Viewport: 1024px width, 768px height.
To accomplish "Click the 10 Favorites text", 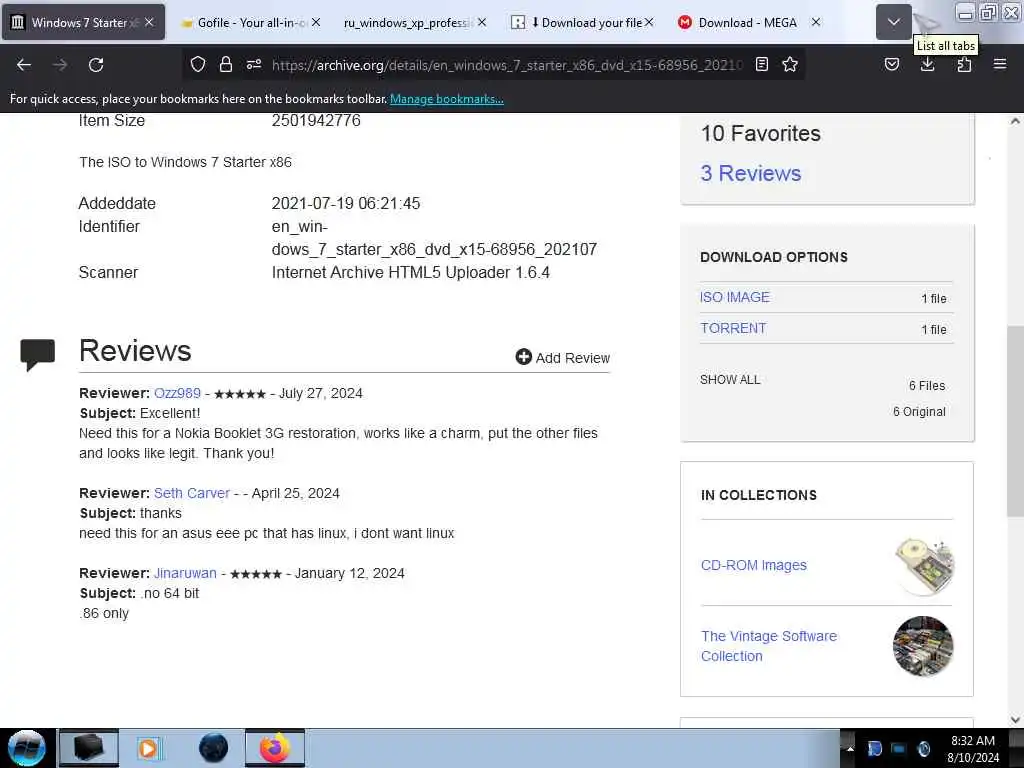I will point(760,133).
